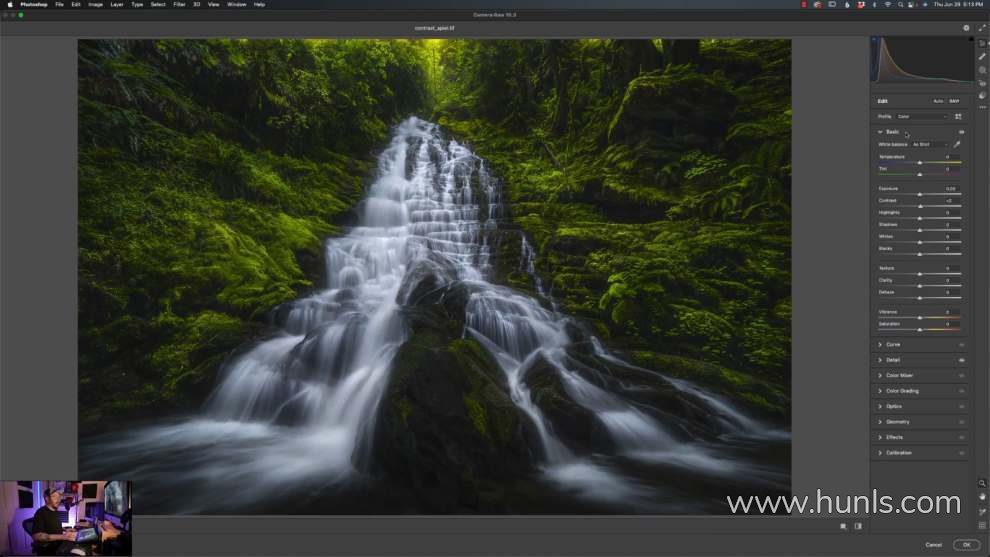990x557 pixels.
Task: Collapse the Basic panel
Action: coord(880,132)
